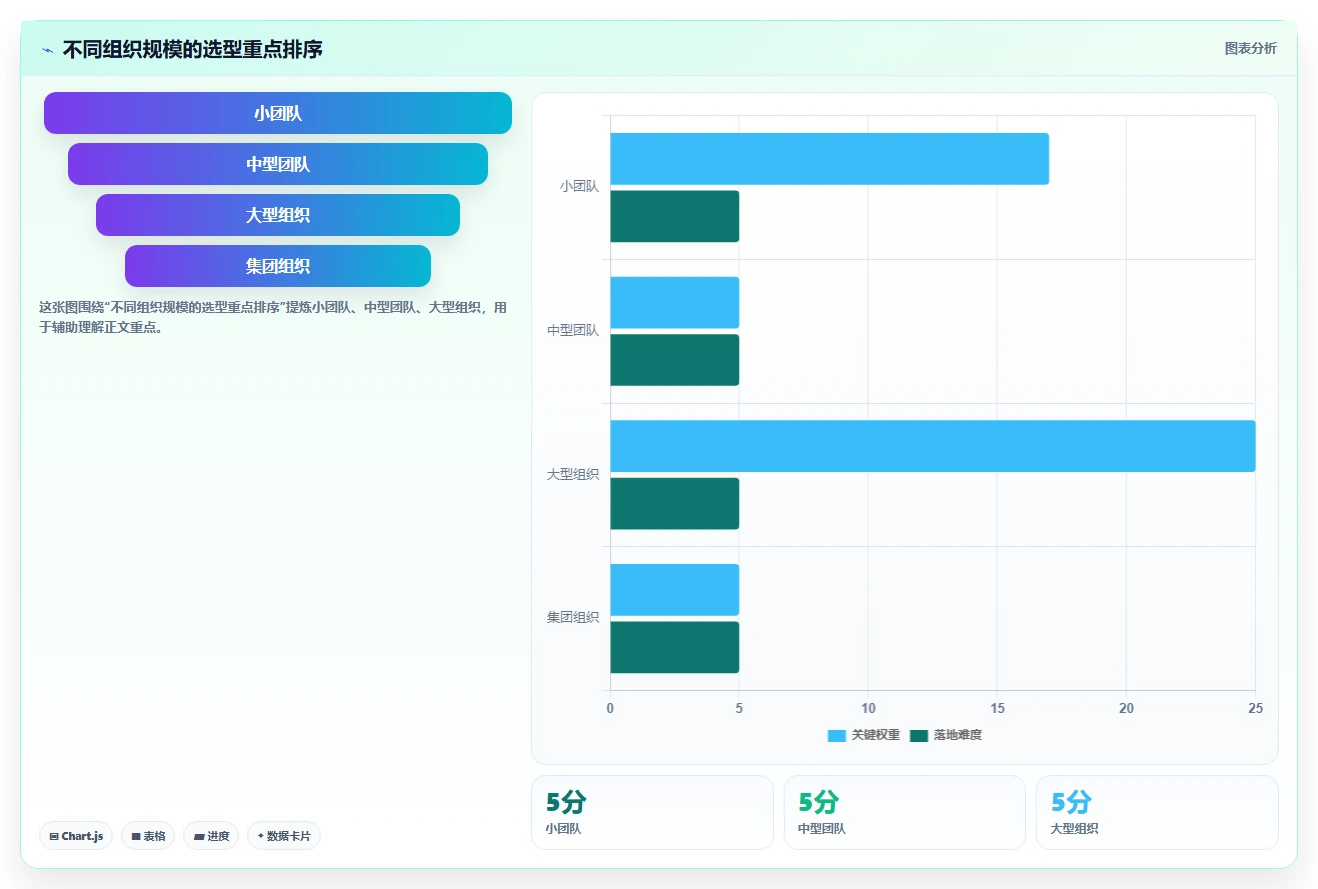
Task: Click the 数据卡片 tag chip
Action: pyautogui.click(x=284, y=836)
